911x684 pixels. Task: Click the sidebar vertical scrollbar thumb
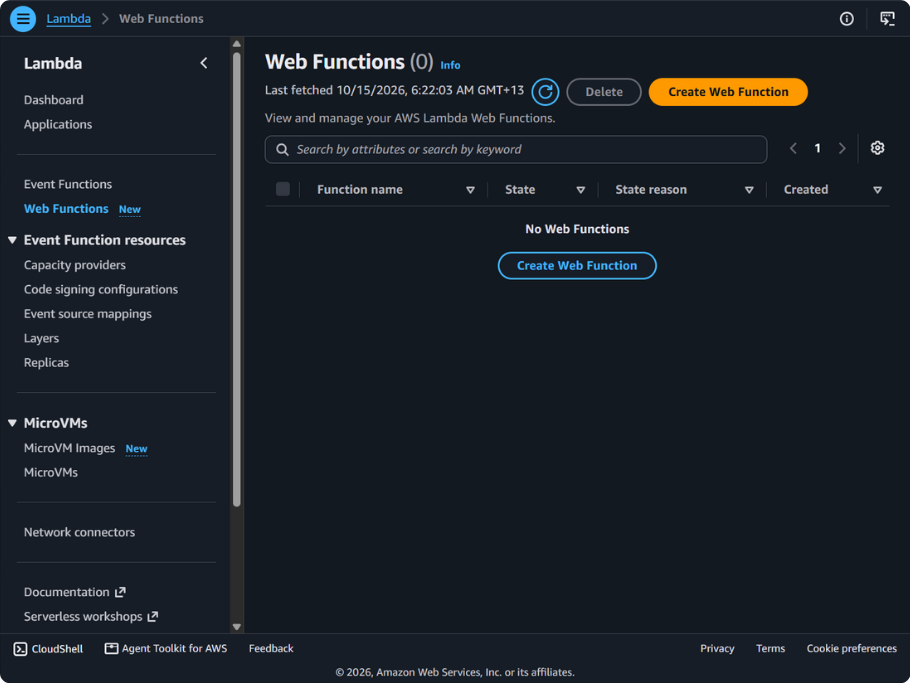pos(236,280)
